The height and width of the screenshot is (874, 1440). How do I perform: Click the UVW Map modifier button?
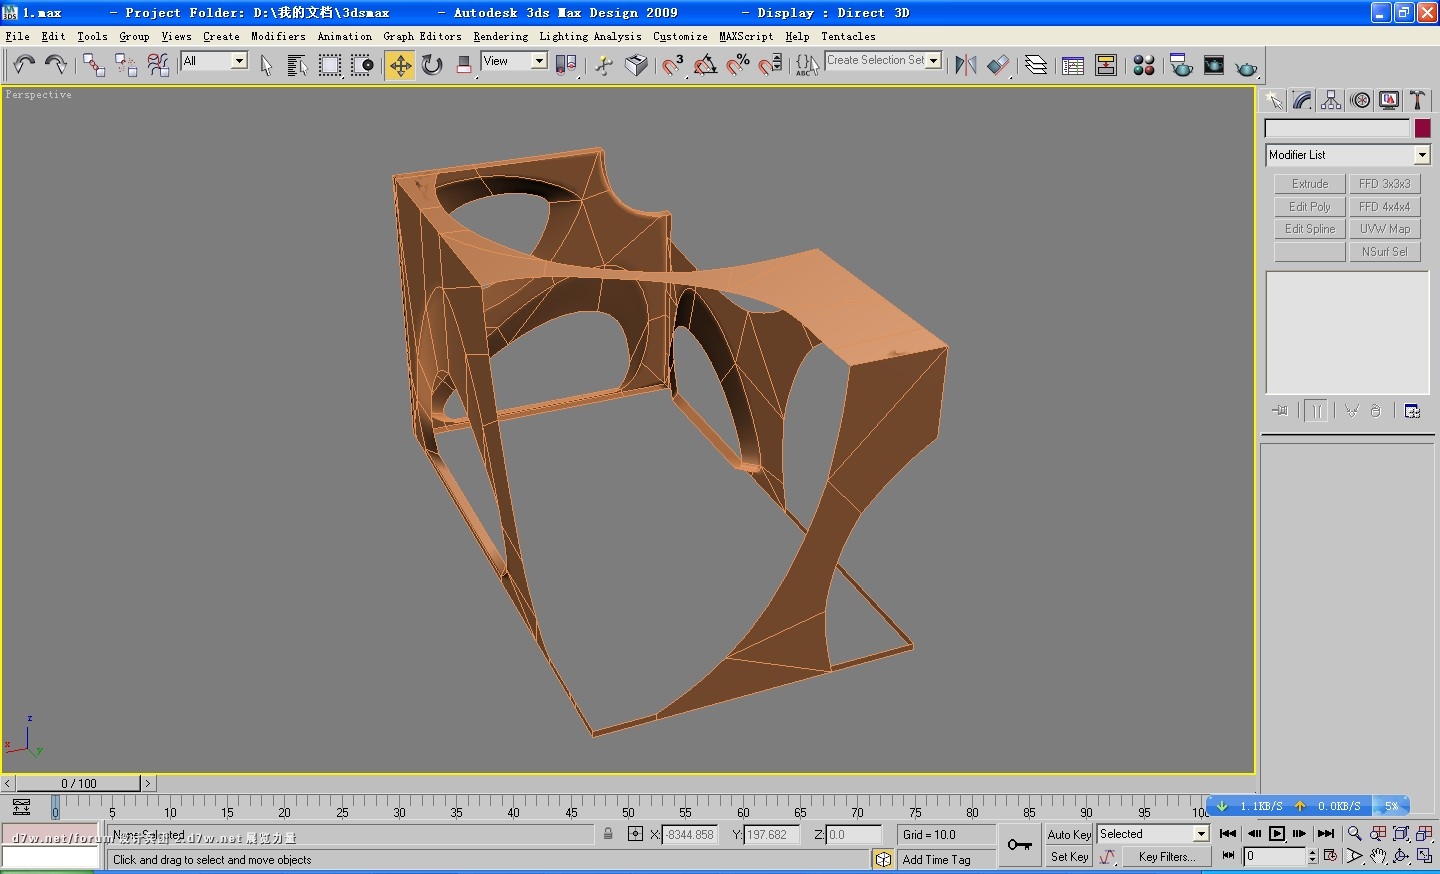click(1385, 229)
